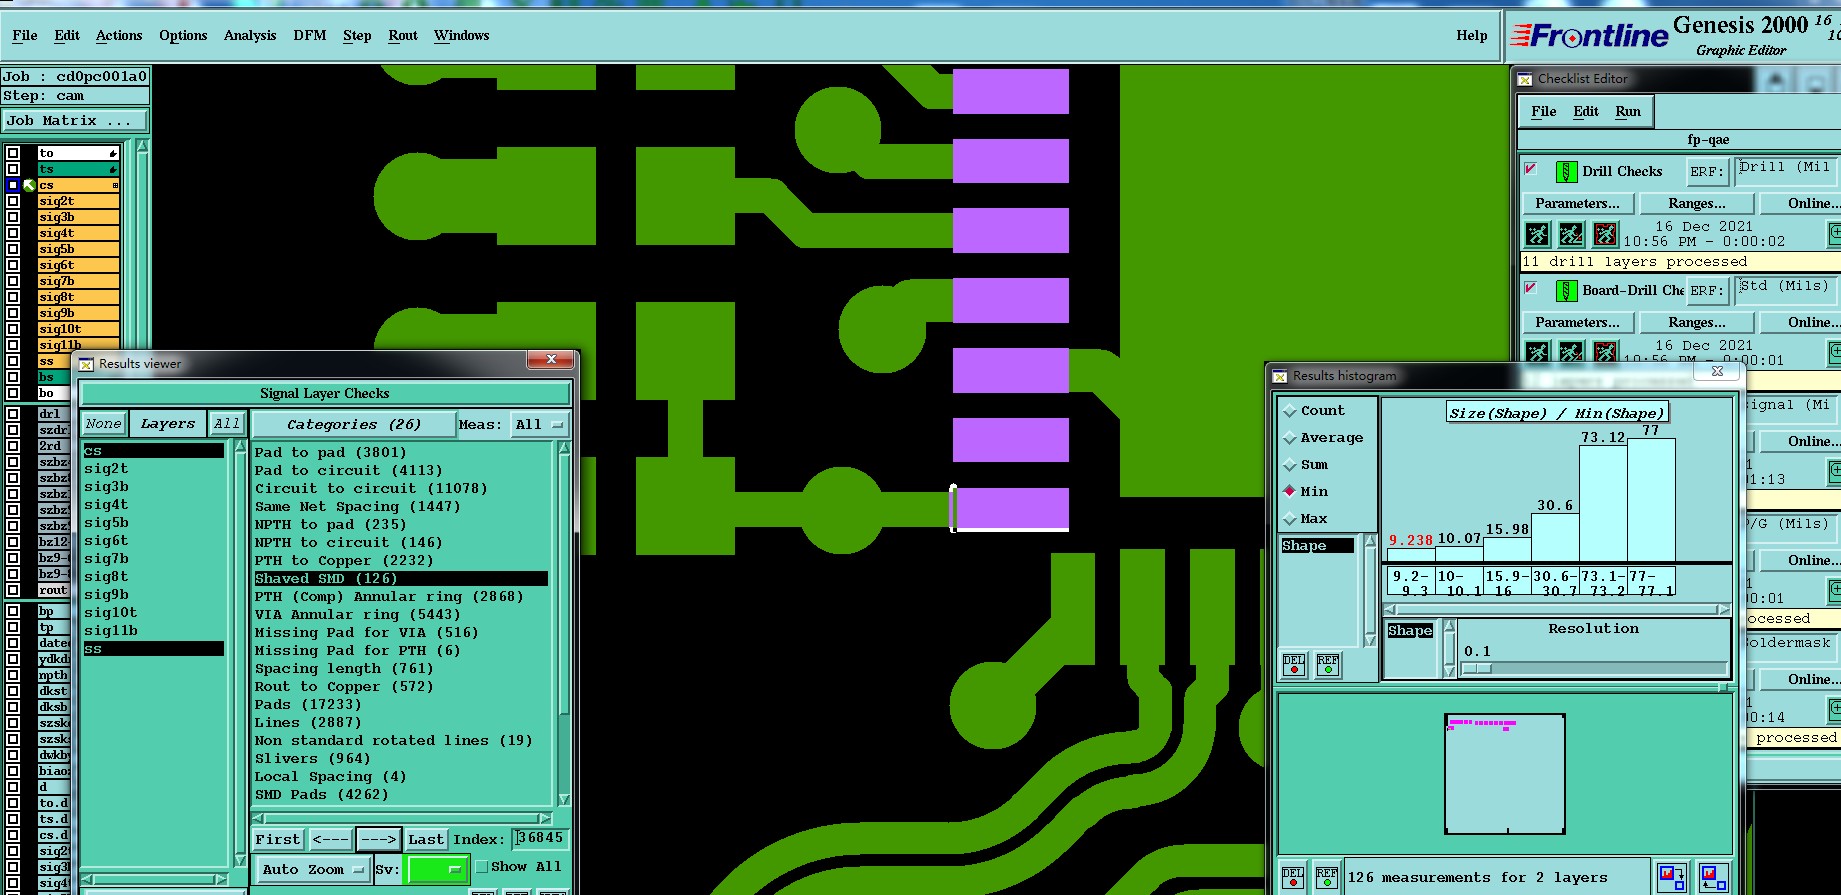
Task: Click the 73.12 histogram bar
Action: [x=1603, y=503]
